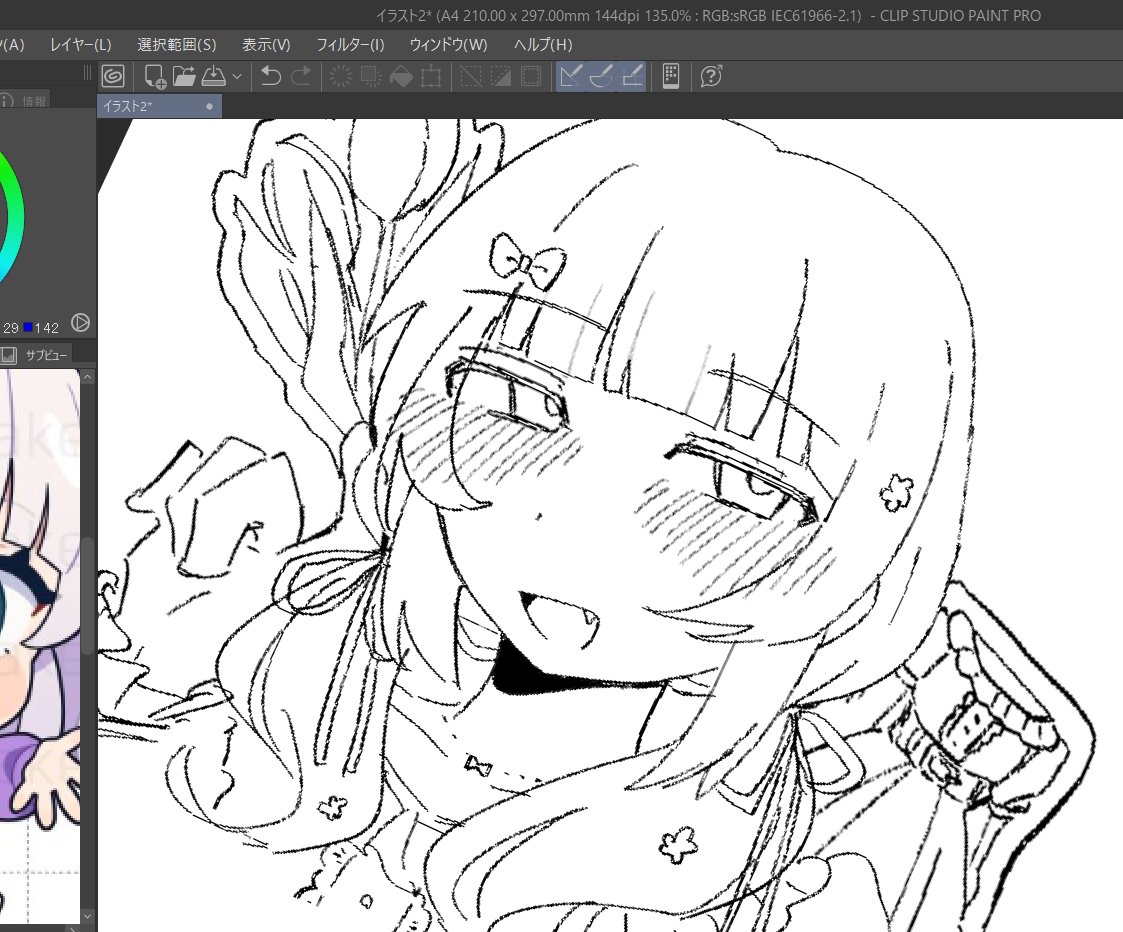Screen dimensions: 1123x932
Task: Open the 選択範囲(S) menu
Action: click(177, 44)
